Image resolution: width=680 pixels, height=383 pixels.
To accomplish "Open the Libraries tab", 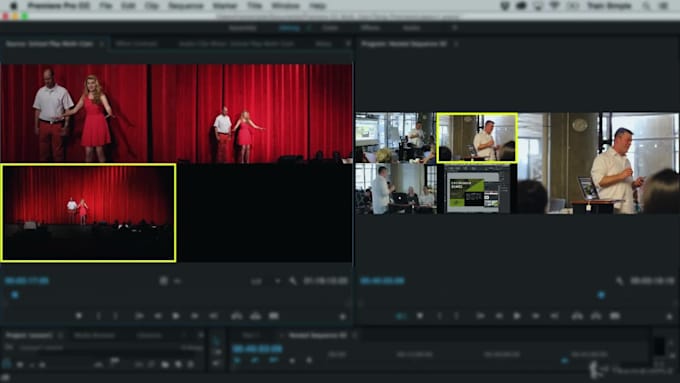I will [x=149, y=335].
